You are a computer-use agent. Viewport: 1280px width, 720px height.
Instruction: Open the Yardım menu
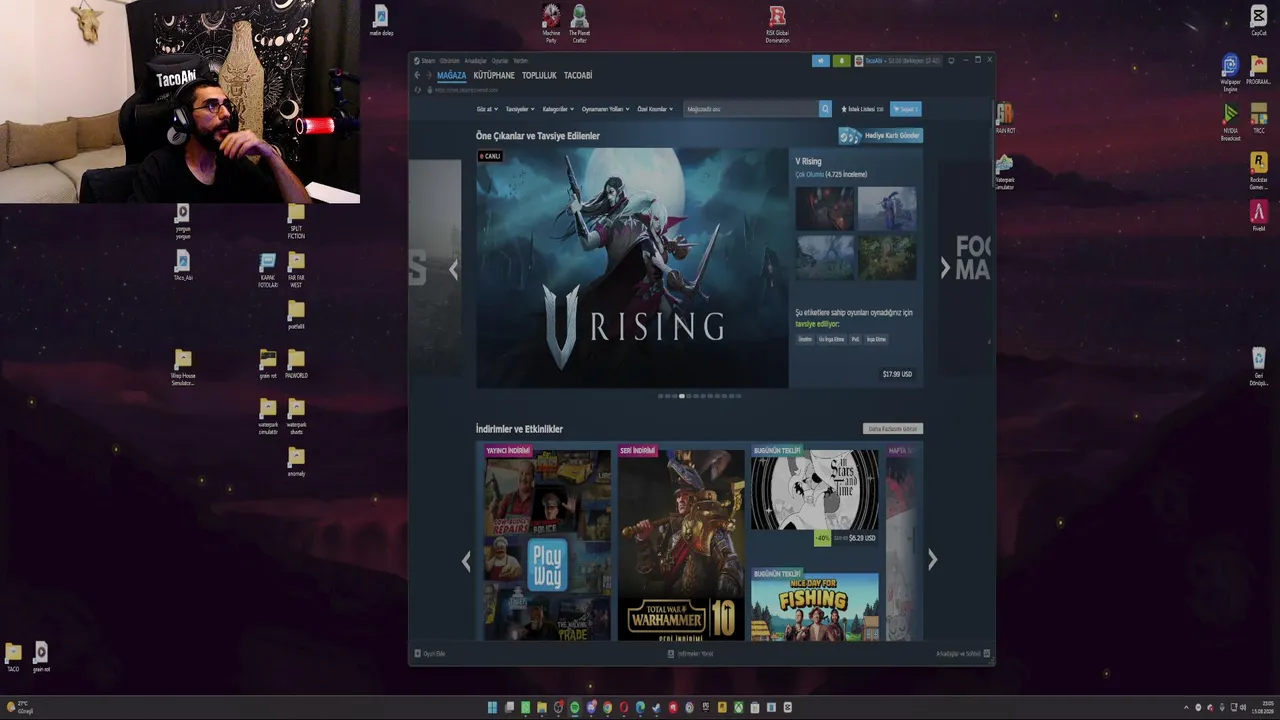[x=520, y=61]
